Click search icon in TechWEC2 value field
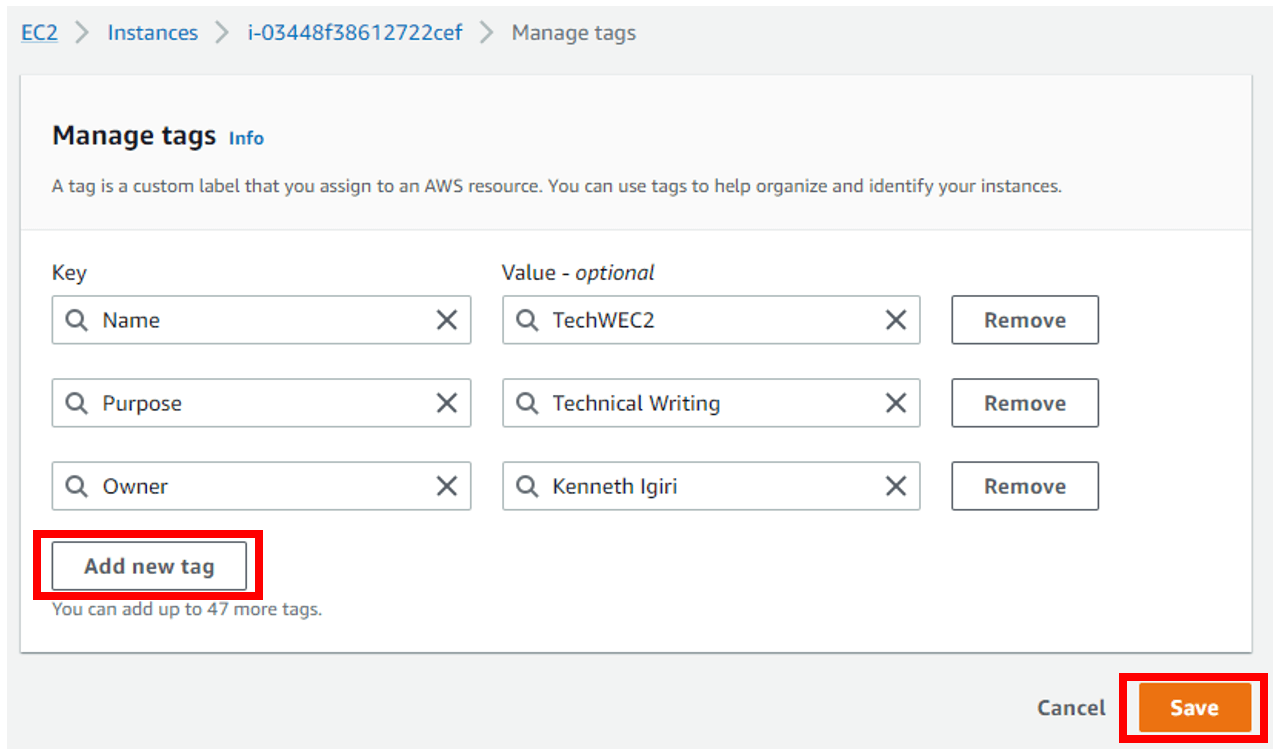This screenshot has height=754, width=1283. [x=527, y=320]
